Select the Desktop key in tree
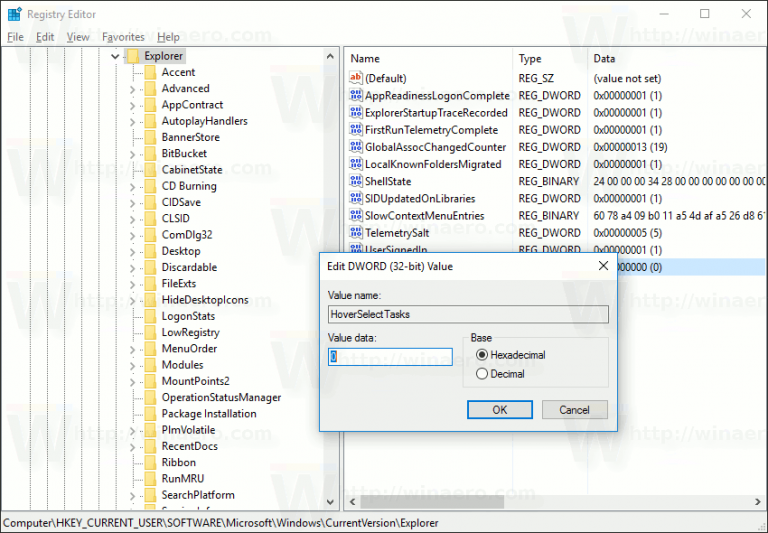The width and height of the screenshot is (768, 533). click(181, 251)
